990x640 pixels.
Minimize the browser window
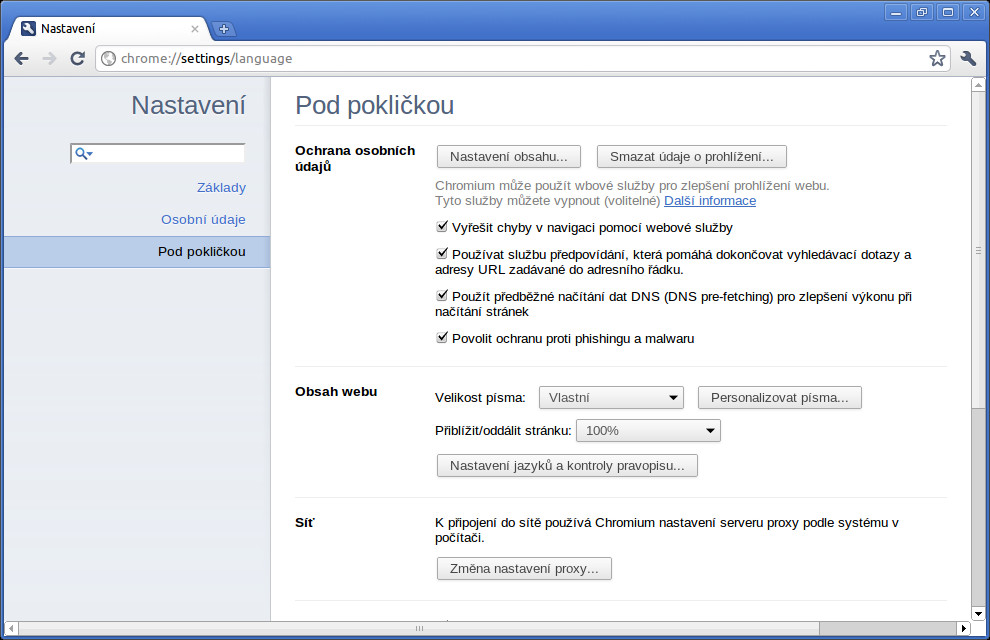pos(895,12)
